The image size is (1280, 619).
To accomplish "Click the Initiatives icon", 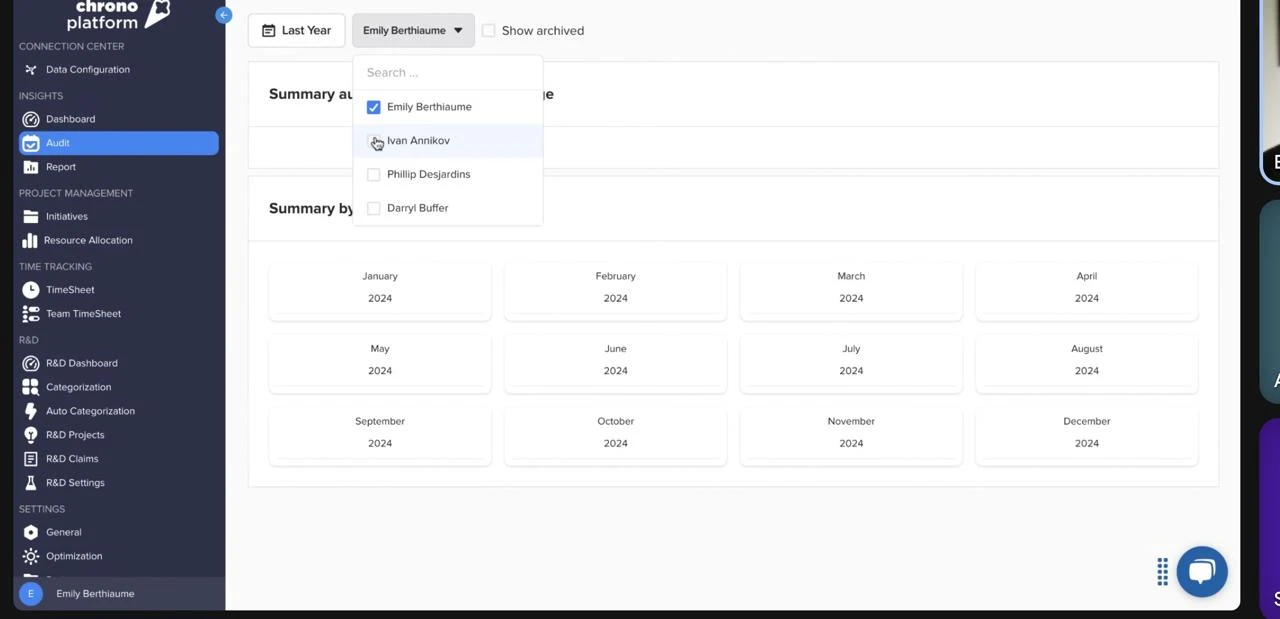I will point(30,216).
